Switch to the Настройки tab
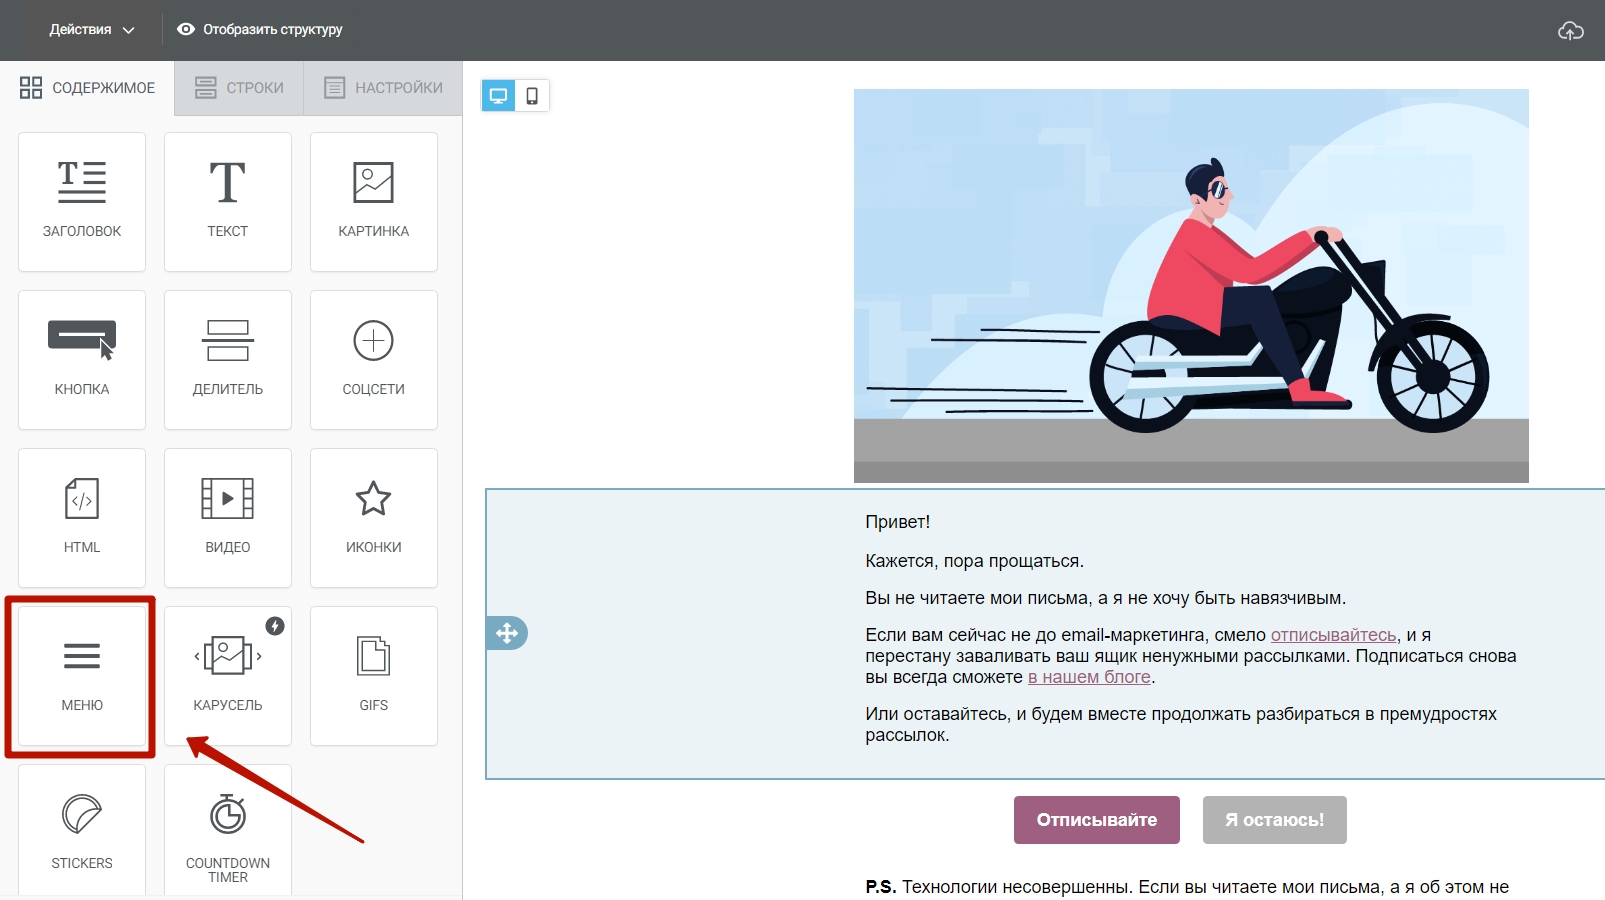This screenshot has height=900, width=1605. 384,88
